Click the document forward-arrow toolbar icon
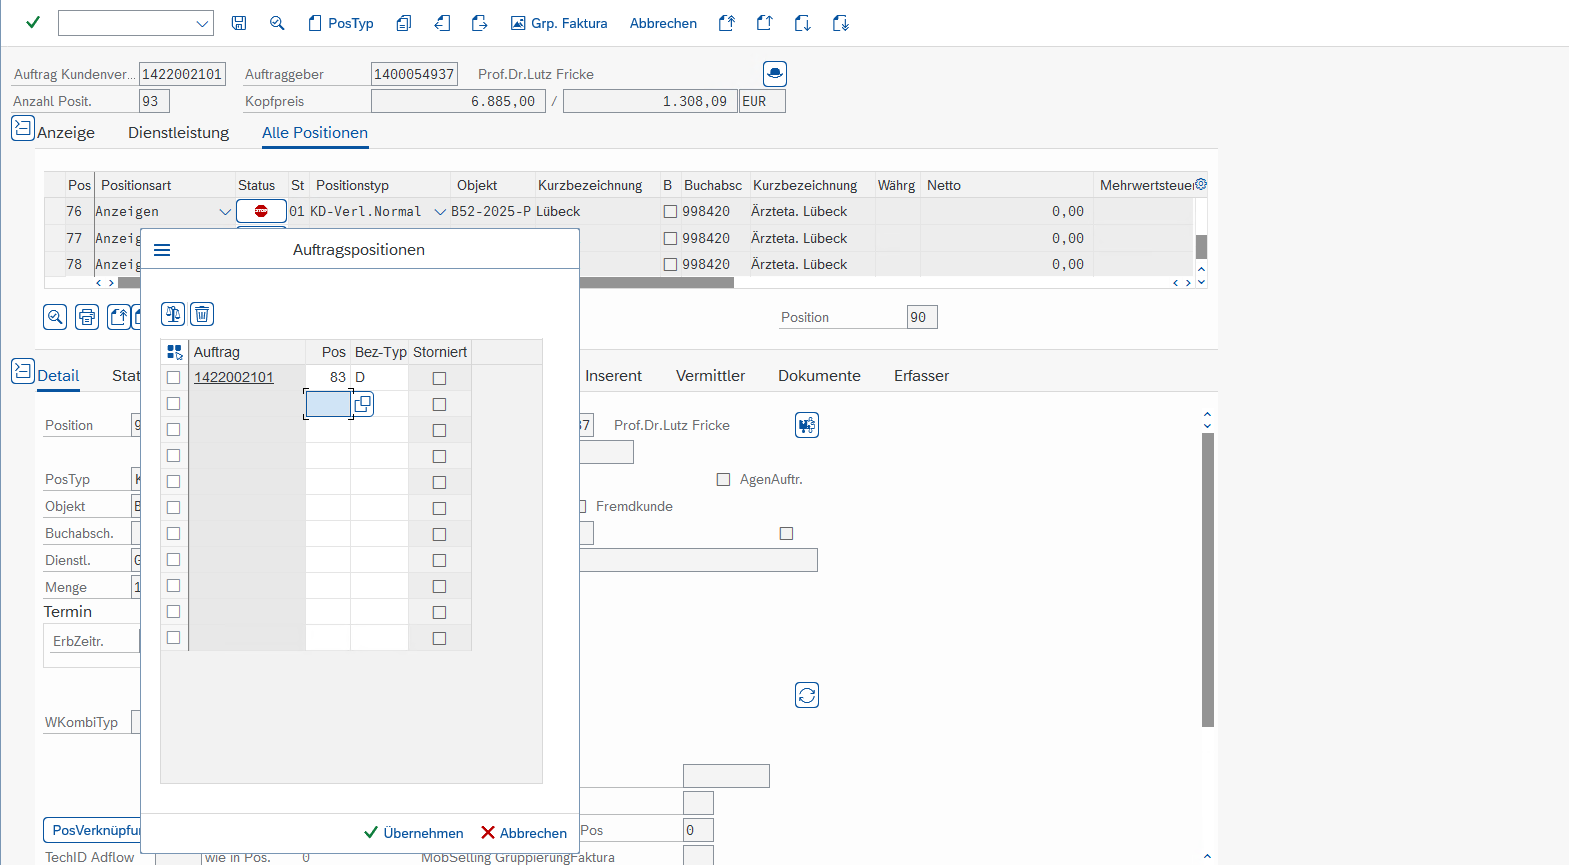 pyautogui.click(x=480, y=23)
